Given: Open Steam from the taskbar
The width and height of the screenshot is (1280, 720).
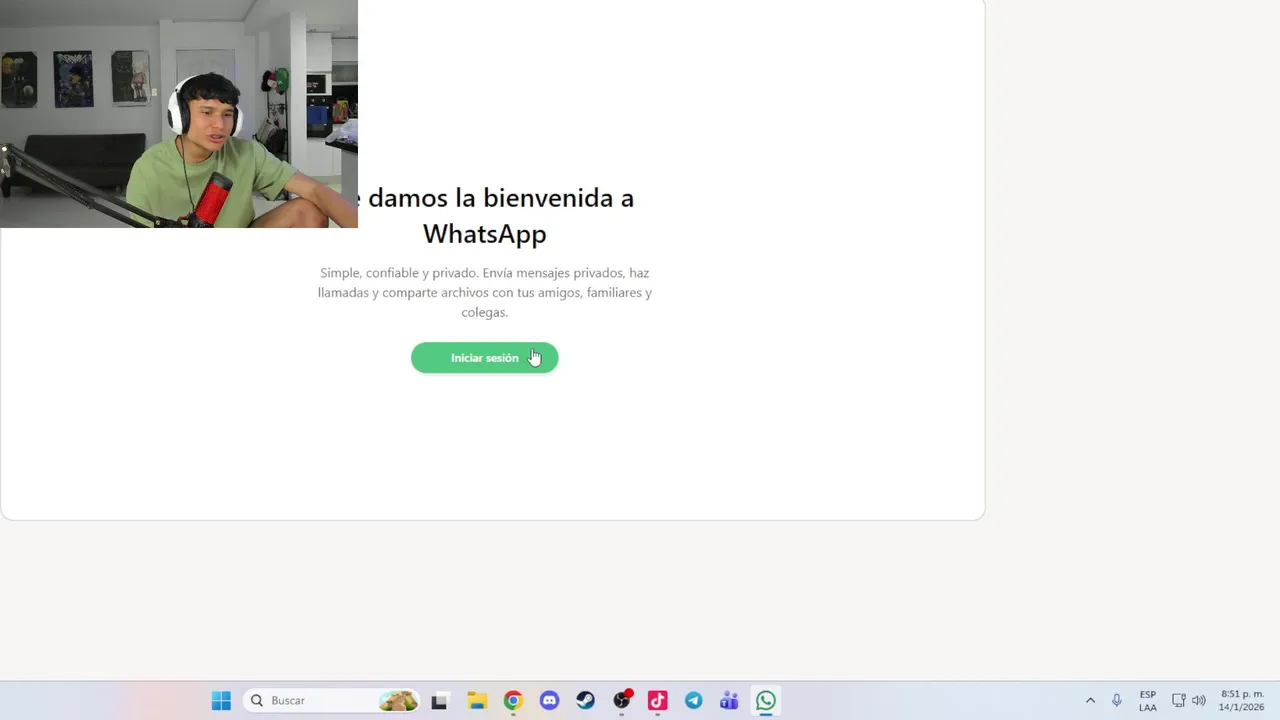Looking at the screenshot, I should (x=585, y=701).
